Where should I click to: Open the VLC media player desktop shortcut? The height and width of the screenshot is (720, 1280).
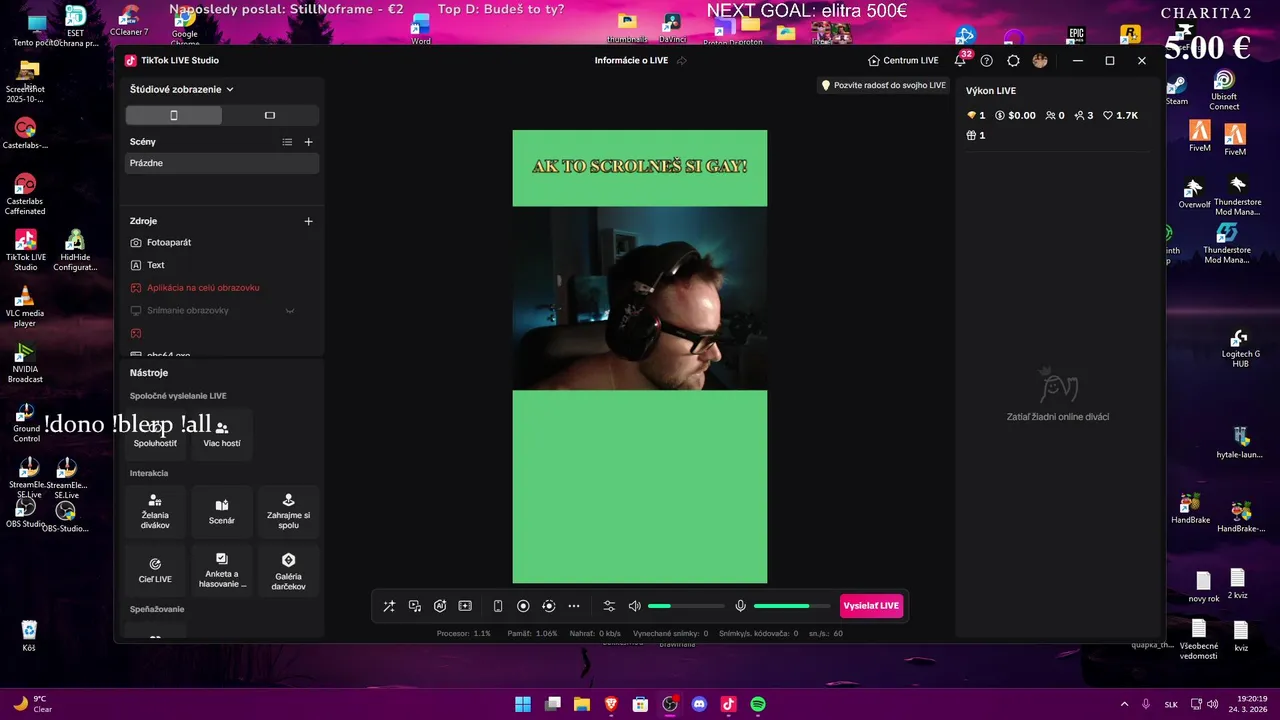point(25,307)
